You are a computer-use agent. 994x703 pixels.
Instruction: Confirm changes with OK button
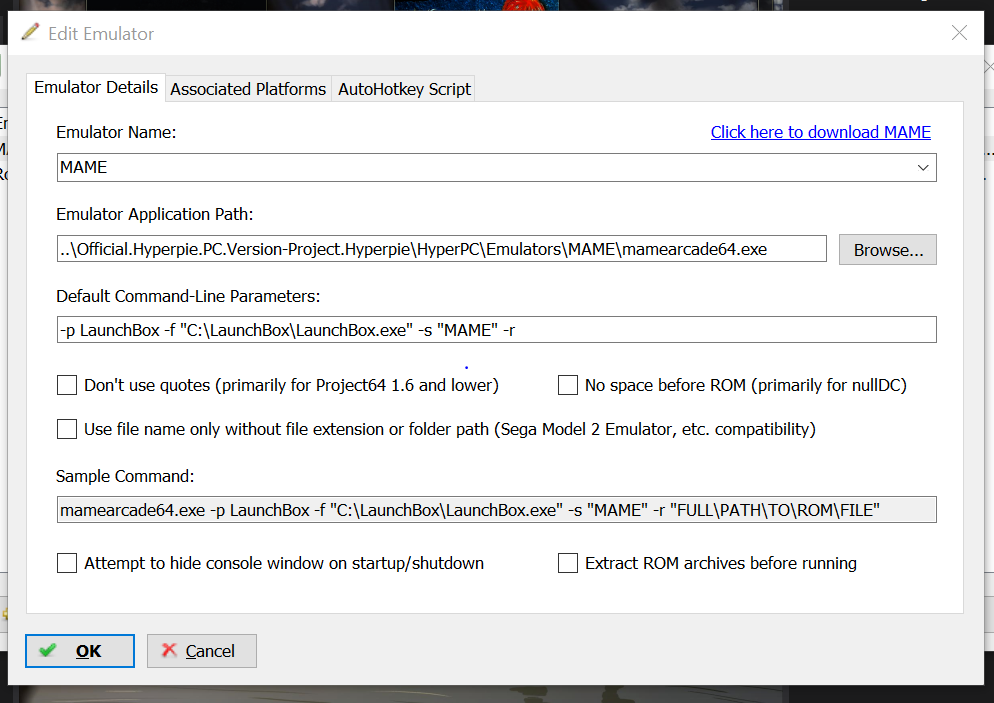click(x=80, y=651)
